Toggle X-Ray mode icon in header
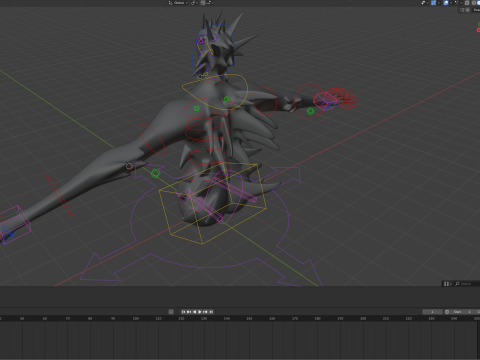This screenshot has width=480, height=360. click(467, 3)
